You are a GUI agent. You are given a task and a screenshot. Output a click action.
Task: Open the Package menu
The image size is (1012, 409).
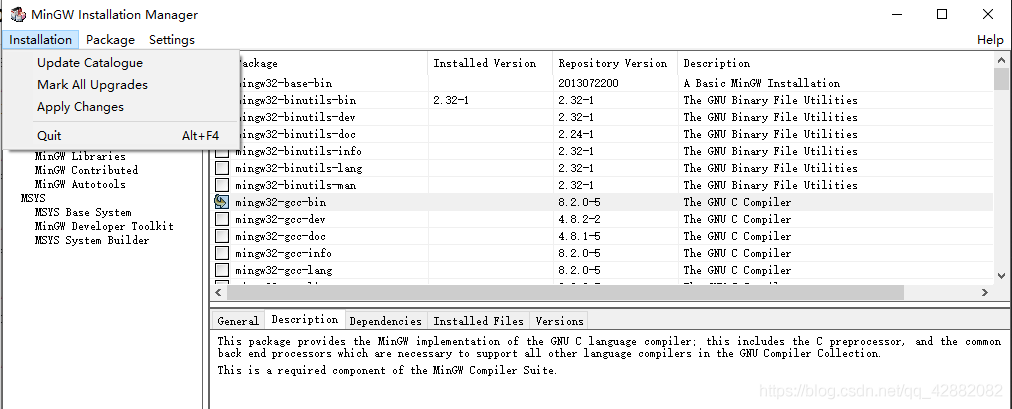(110, 40)
